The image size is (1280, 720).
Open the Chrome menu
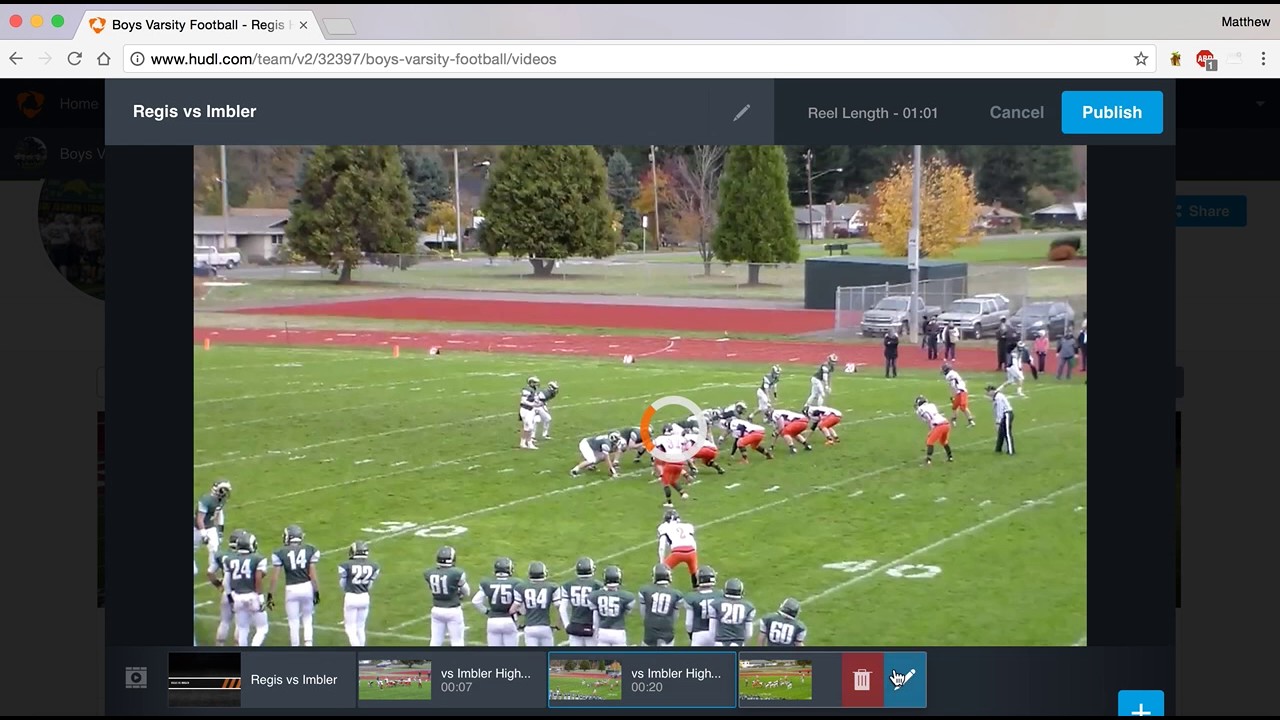tap(1264, 59)
